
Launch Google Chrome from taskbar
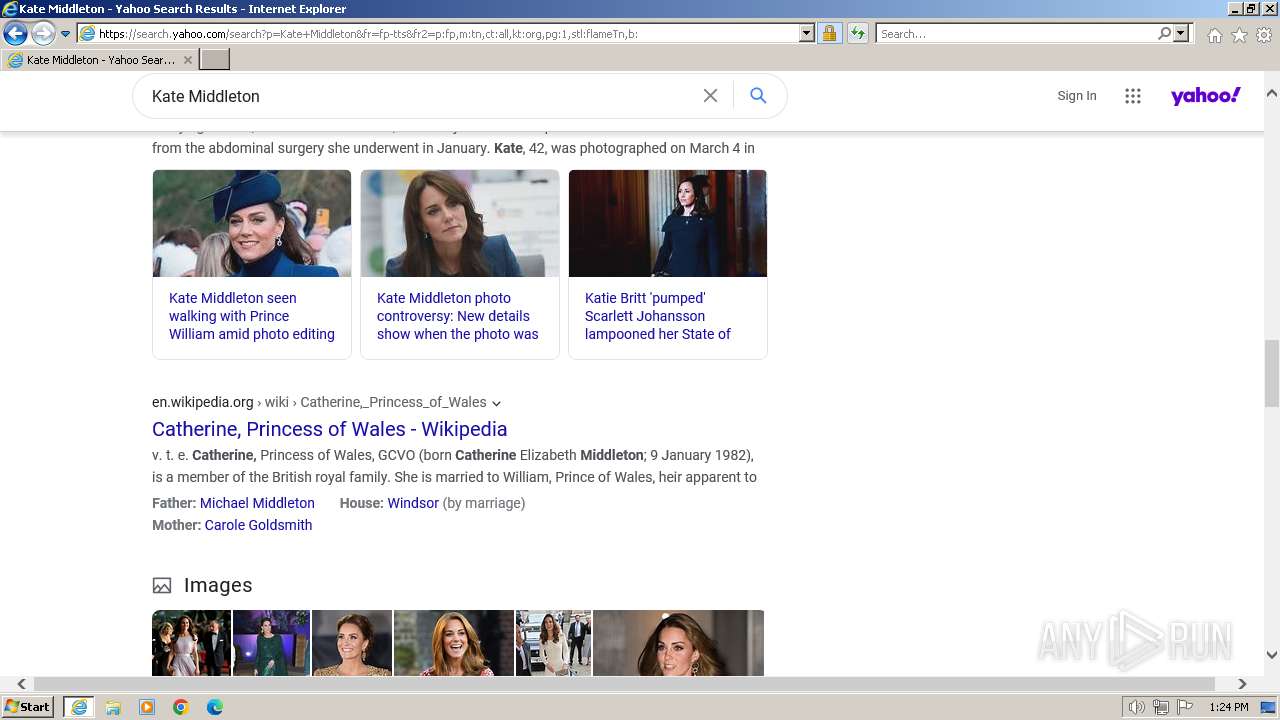click(x=181, y=707)
